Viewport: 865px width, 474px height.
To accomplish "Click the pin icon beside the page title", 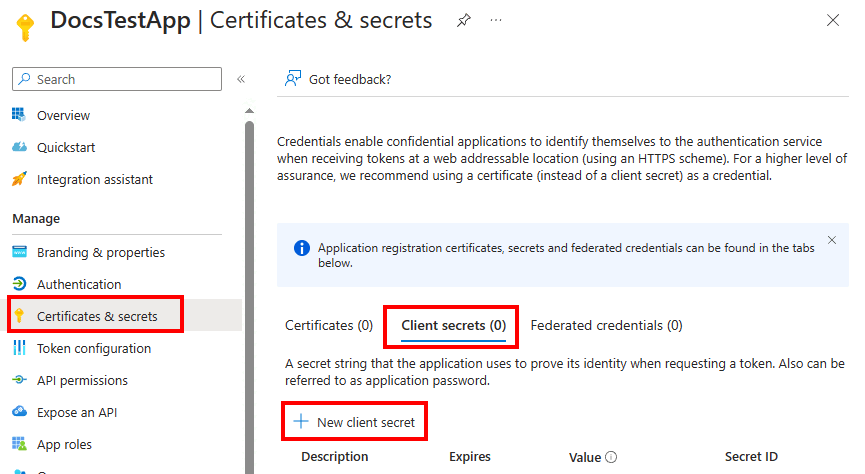I will coord(463,20).
